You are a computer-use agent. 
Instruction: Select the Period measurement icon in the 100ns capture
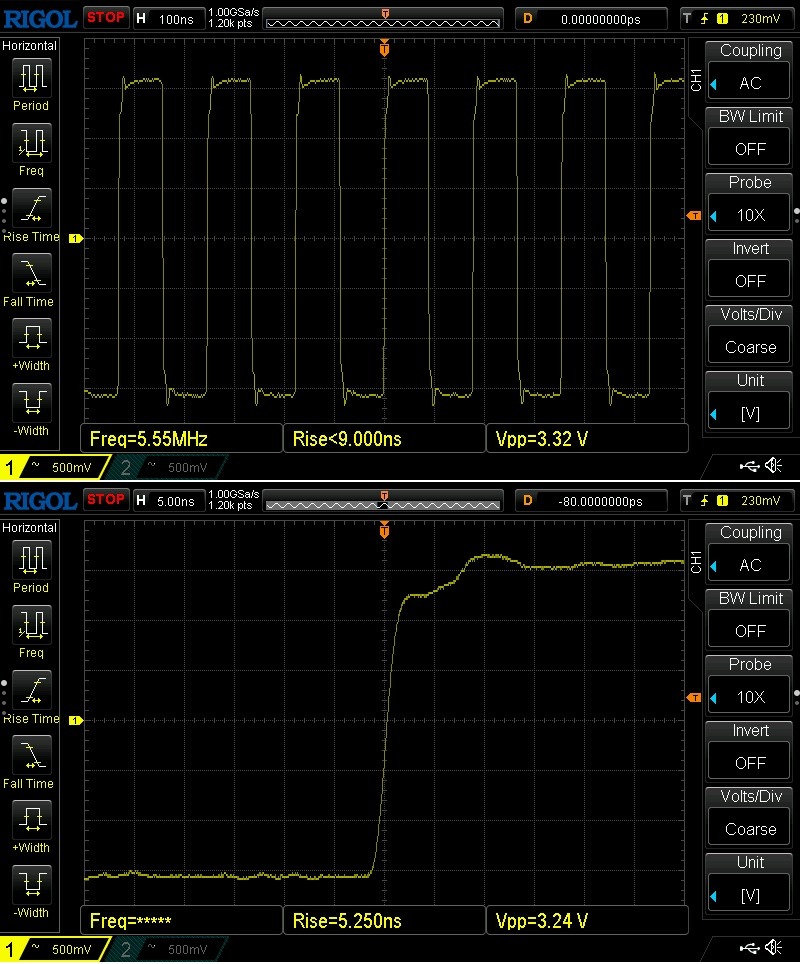pos(32,78)
